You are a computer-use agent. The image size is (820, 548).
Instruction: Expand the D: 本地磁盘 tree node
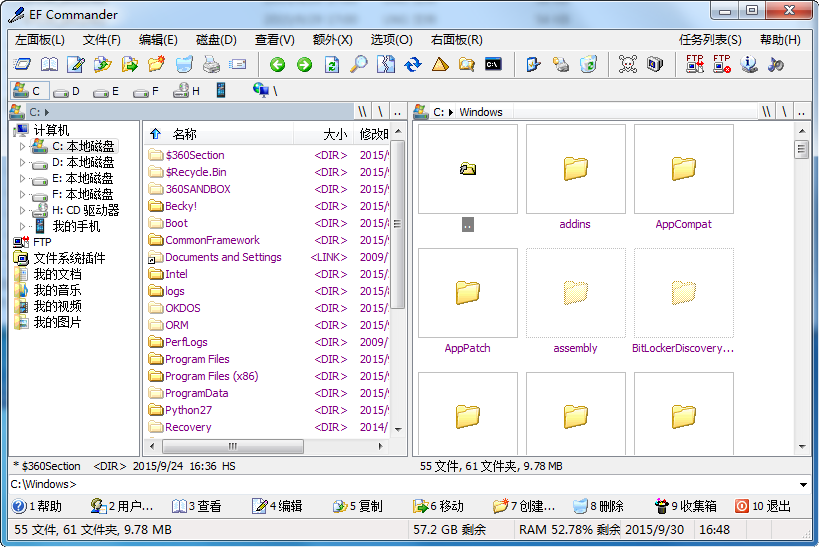pos(22,163)
